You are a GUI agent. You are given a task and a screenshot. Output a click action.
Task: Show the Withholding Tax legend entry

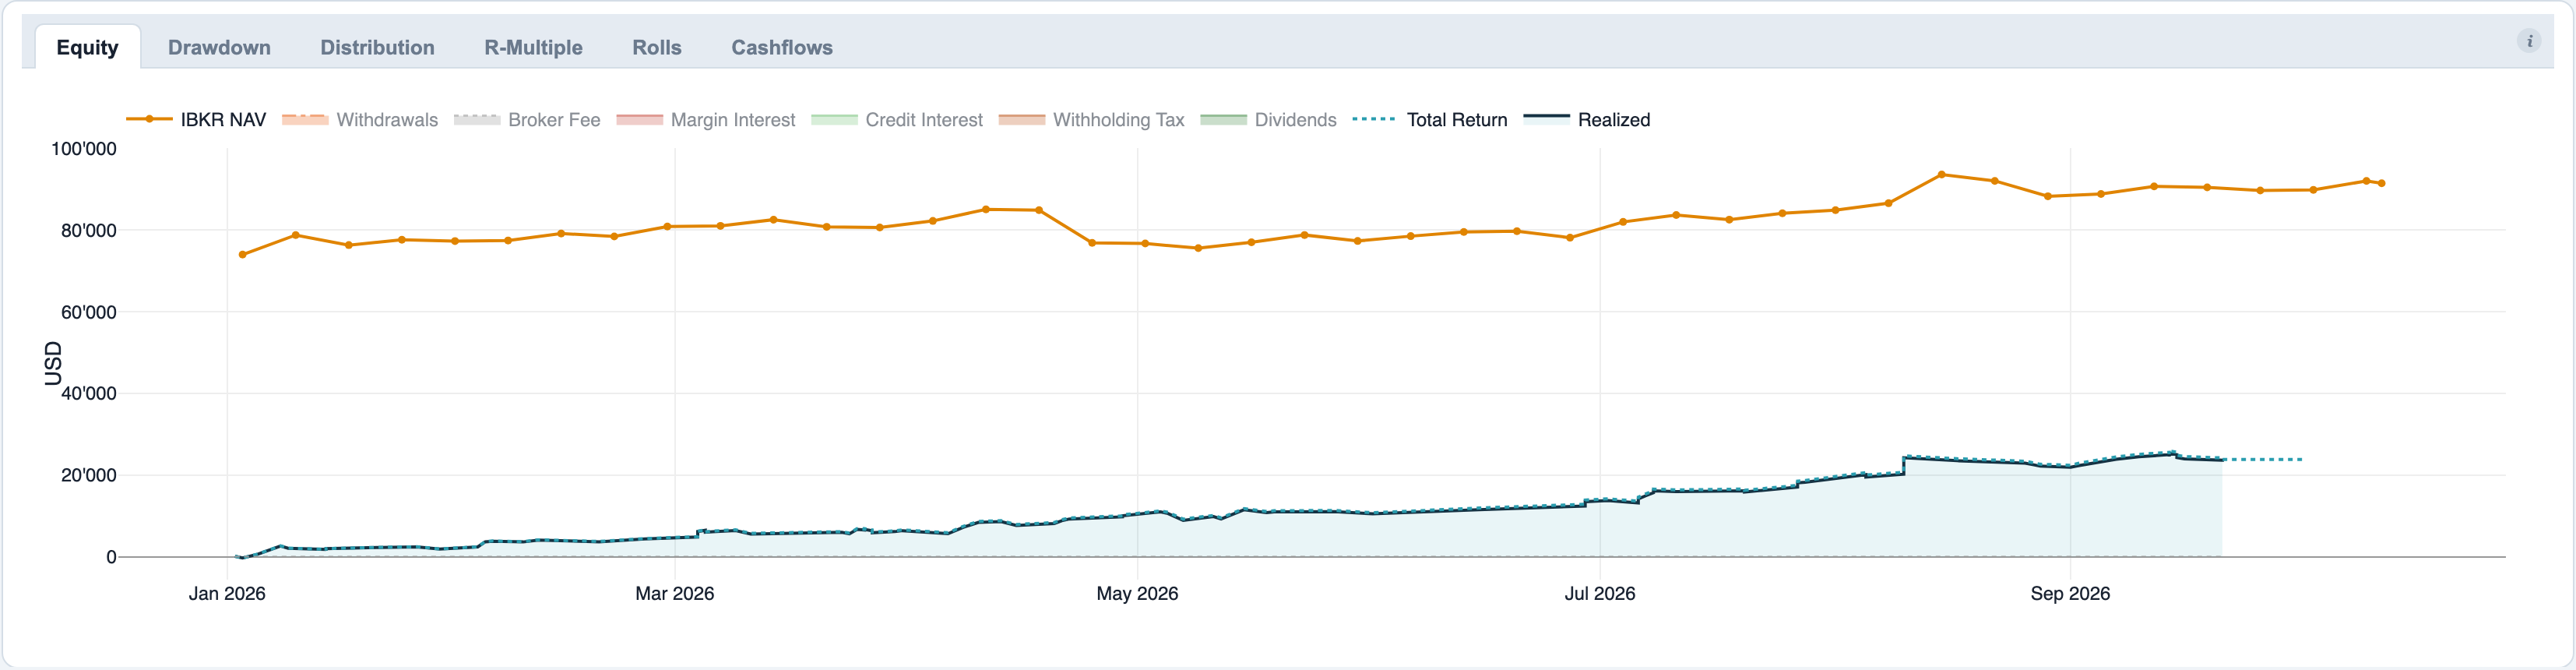tap(1092, 120)
